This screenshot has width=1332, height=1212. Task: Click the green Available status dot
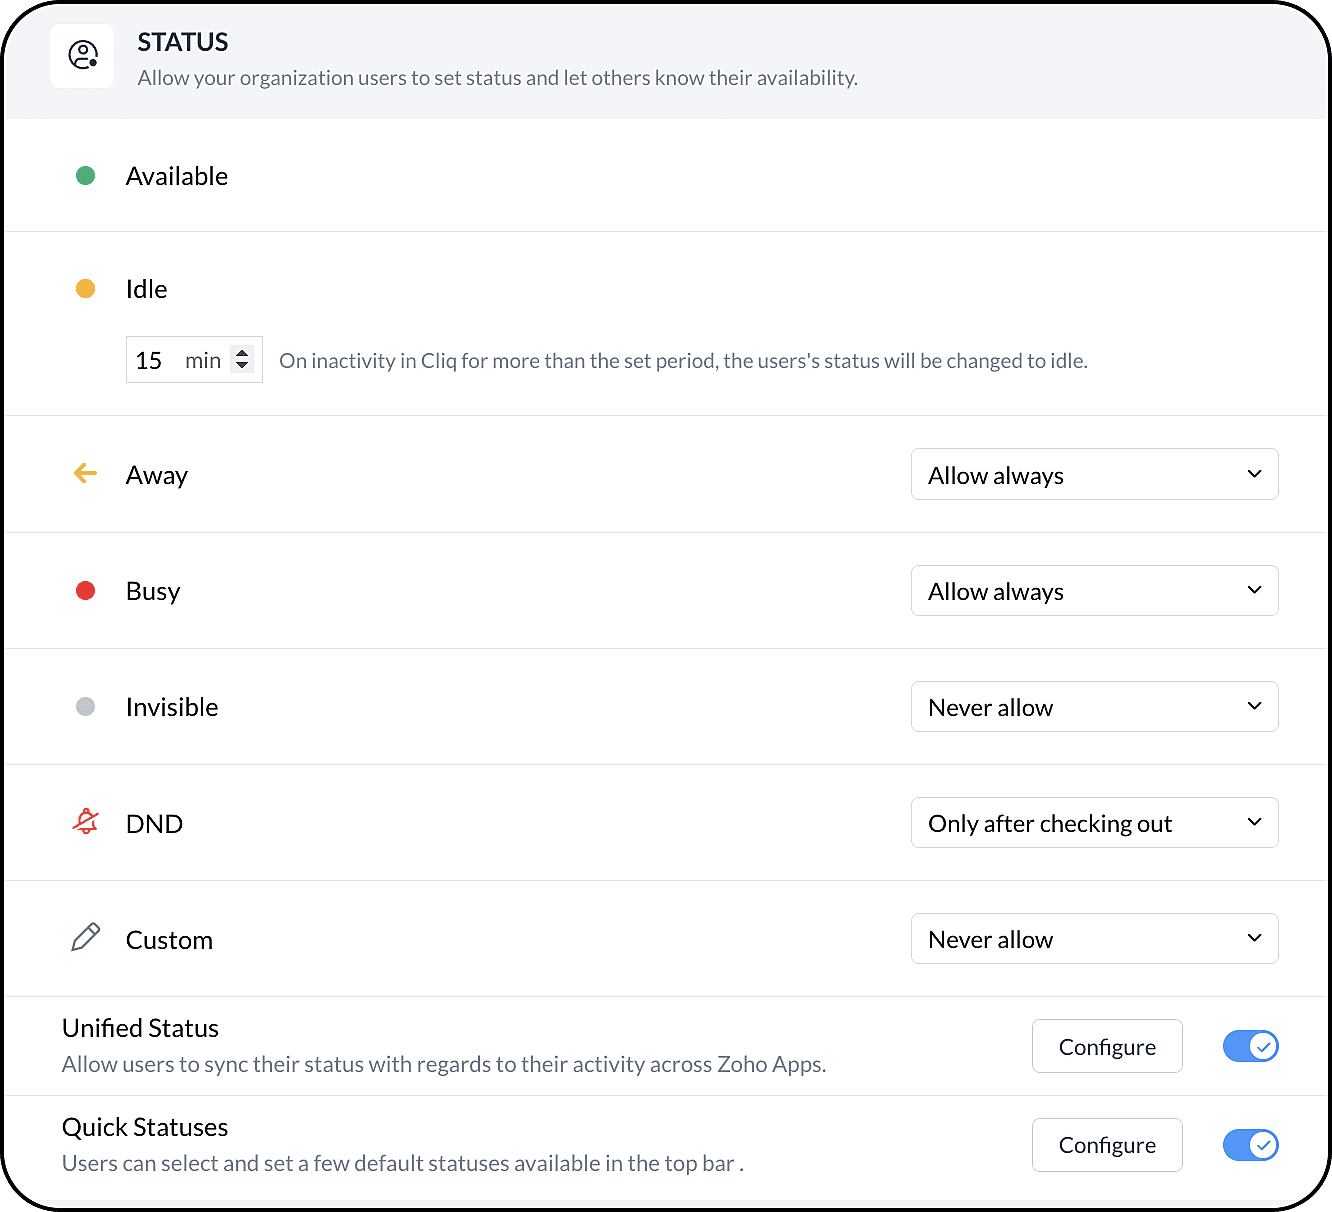point(86,176)
